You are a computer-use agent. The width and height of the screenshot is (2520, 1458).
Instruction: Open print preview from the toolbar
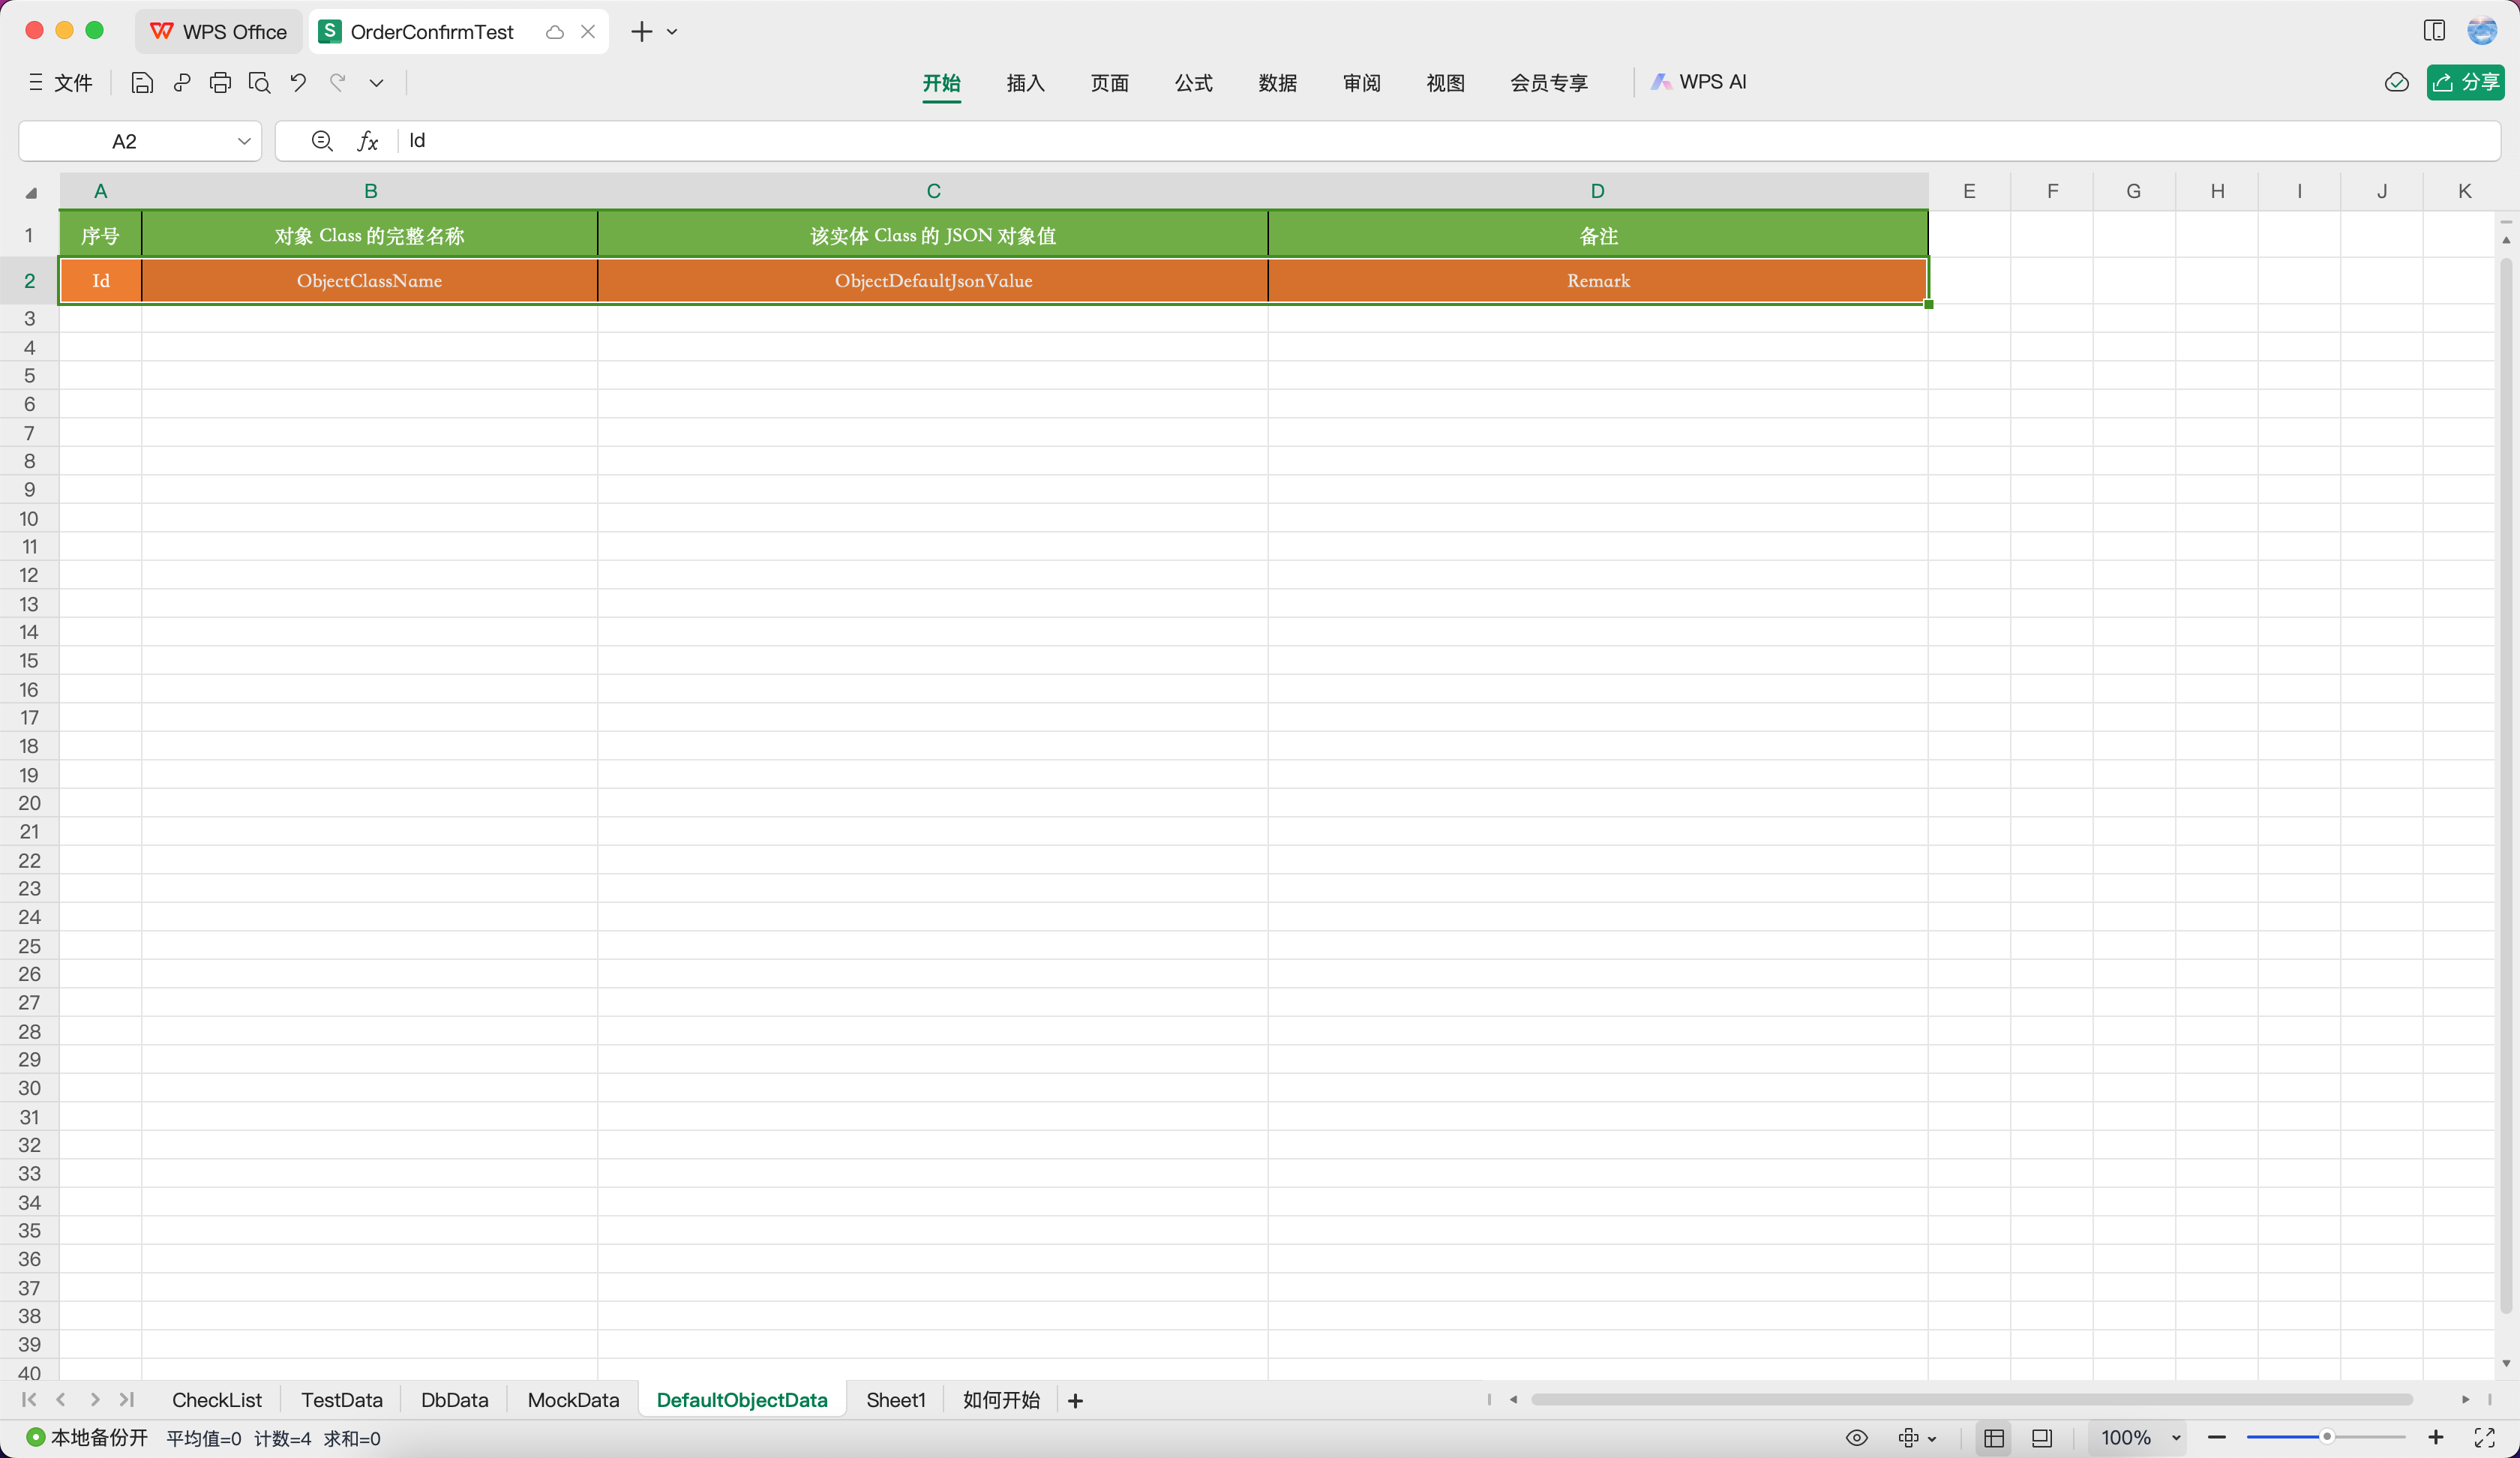(x=260, y=82)
